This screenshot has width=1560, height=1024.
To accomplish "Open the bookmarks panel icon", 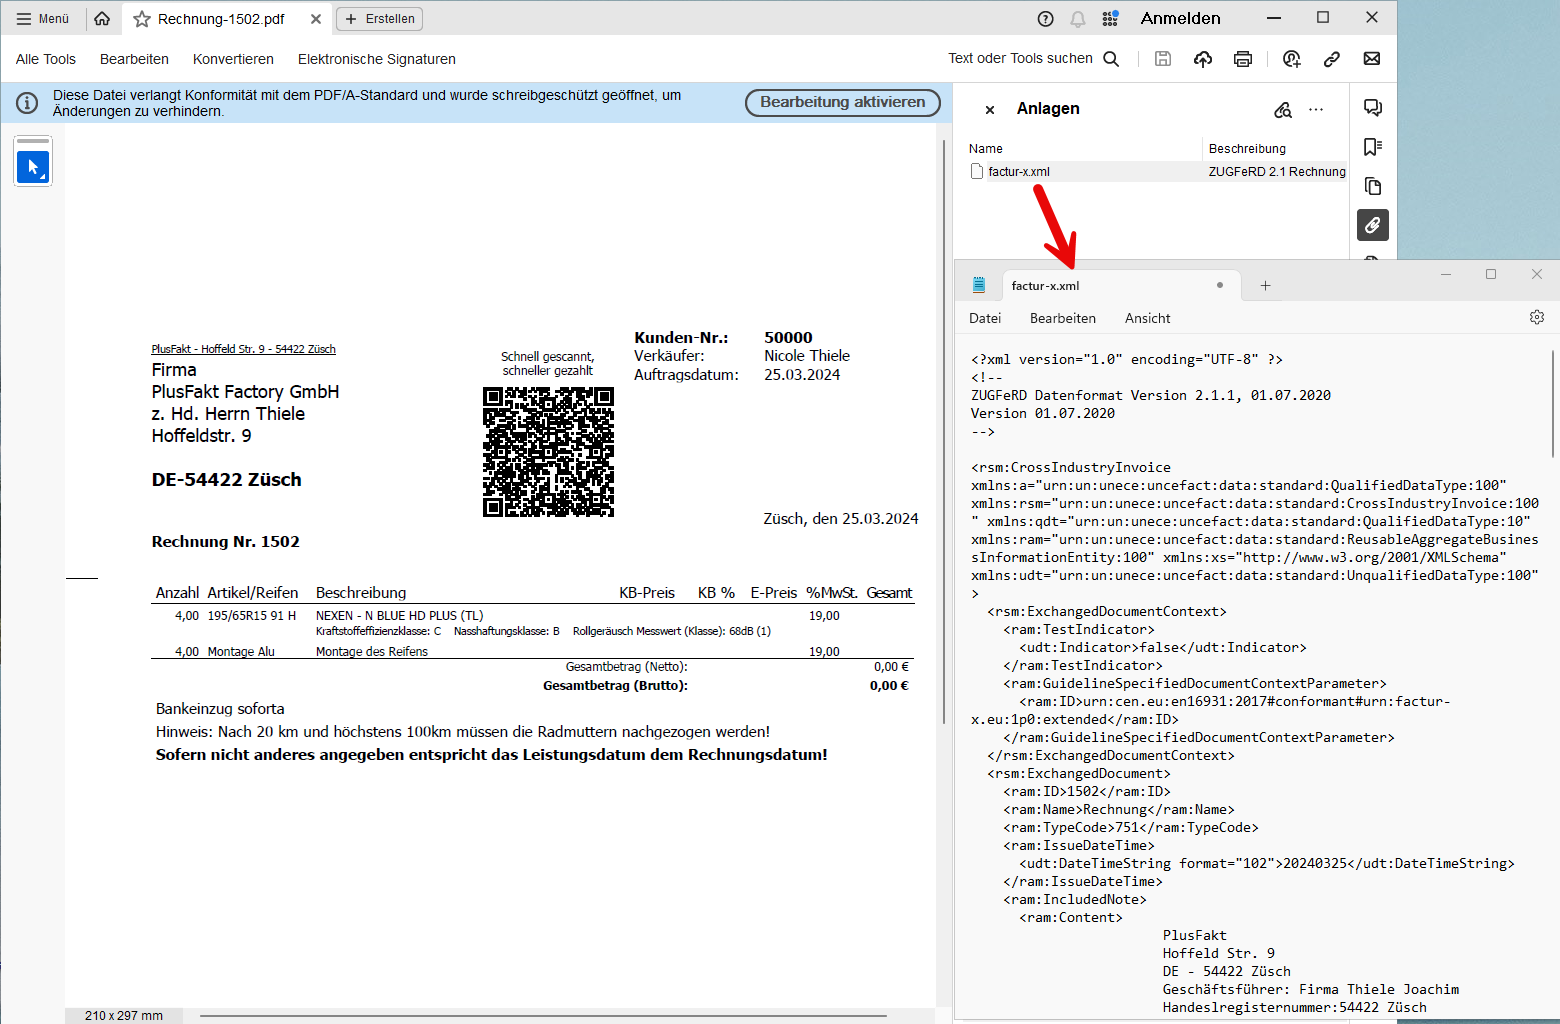I will point(1373,147).
